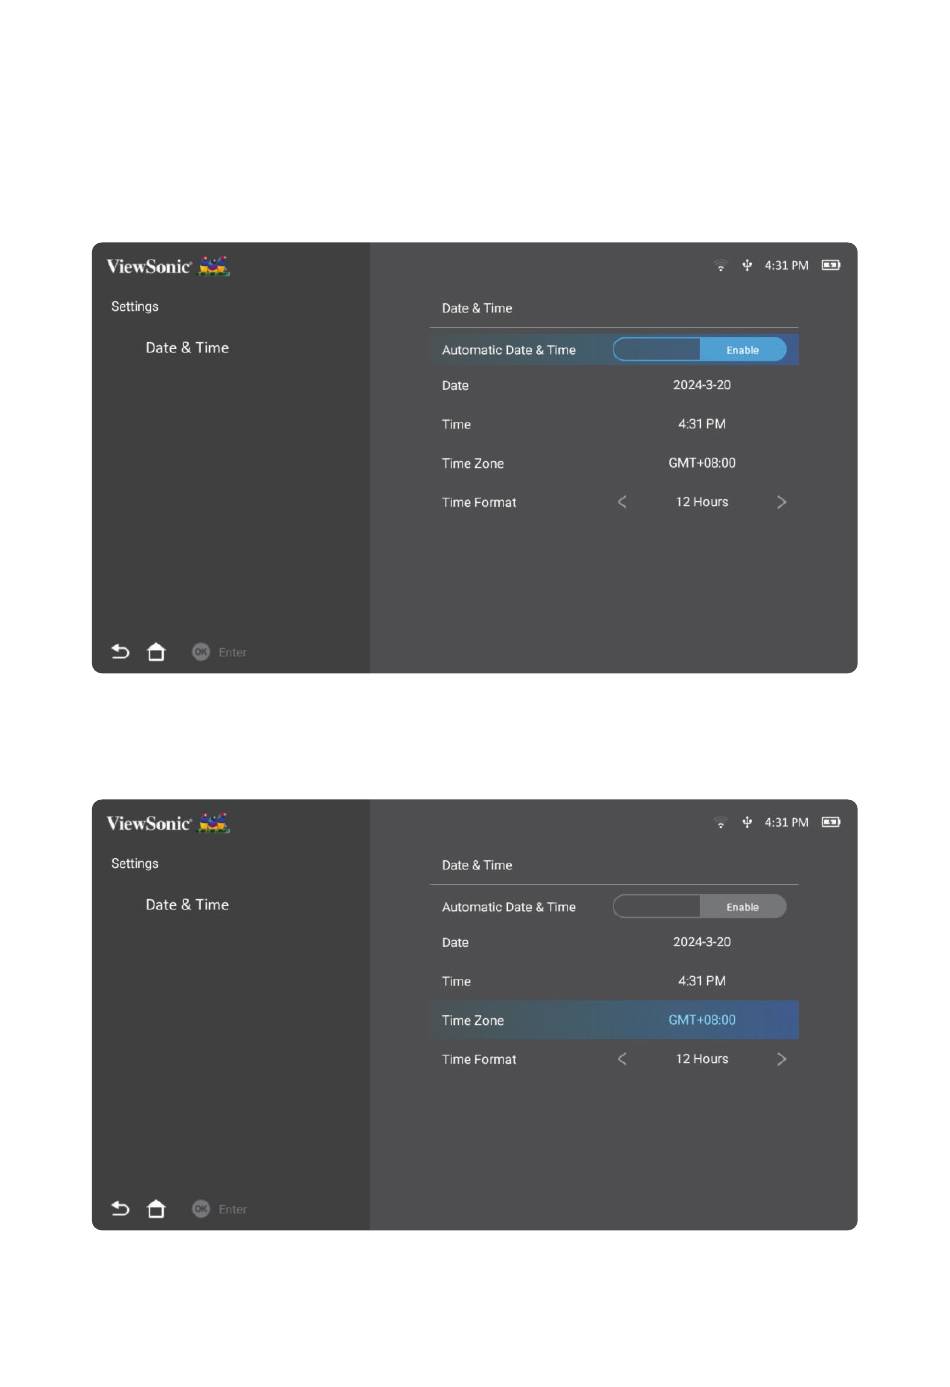Screen dimensions: 950x1387
Task: Click the right Time Format chevron in the lower screen
Action: click(x=782, y=1059)
